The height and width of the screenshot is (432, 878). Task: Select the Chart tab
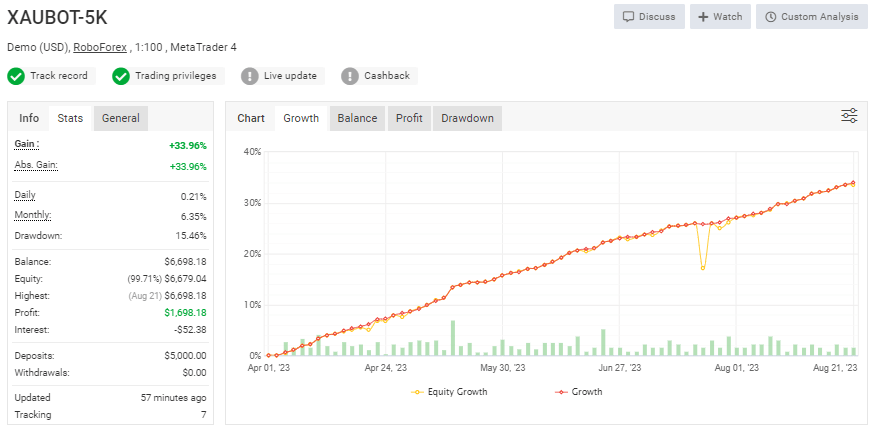pos(251,118)
